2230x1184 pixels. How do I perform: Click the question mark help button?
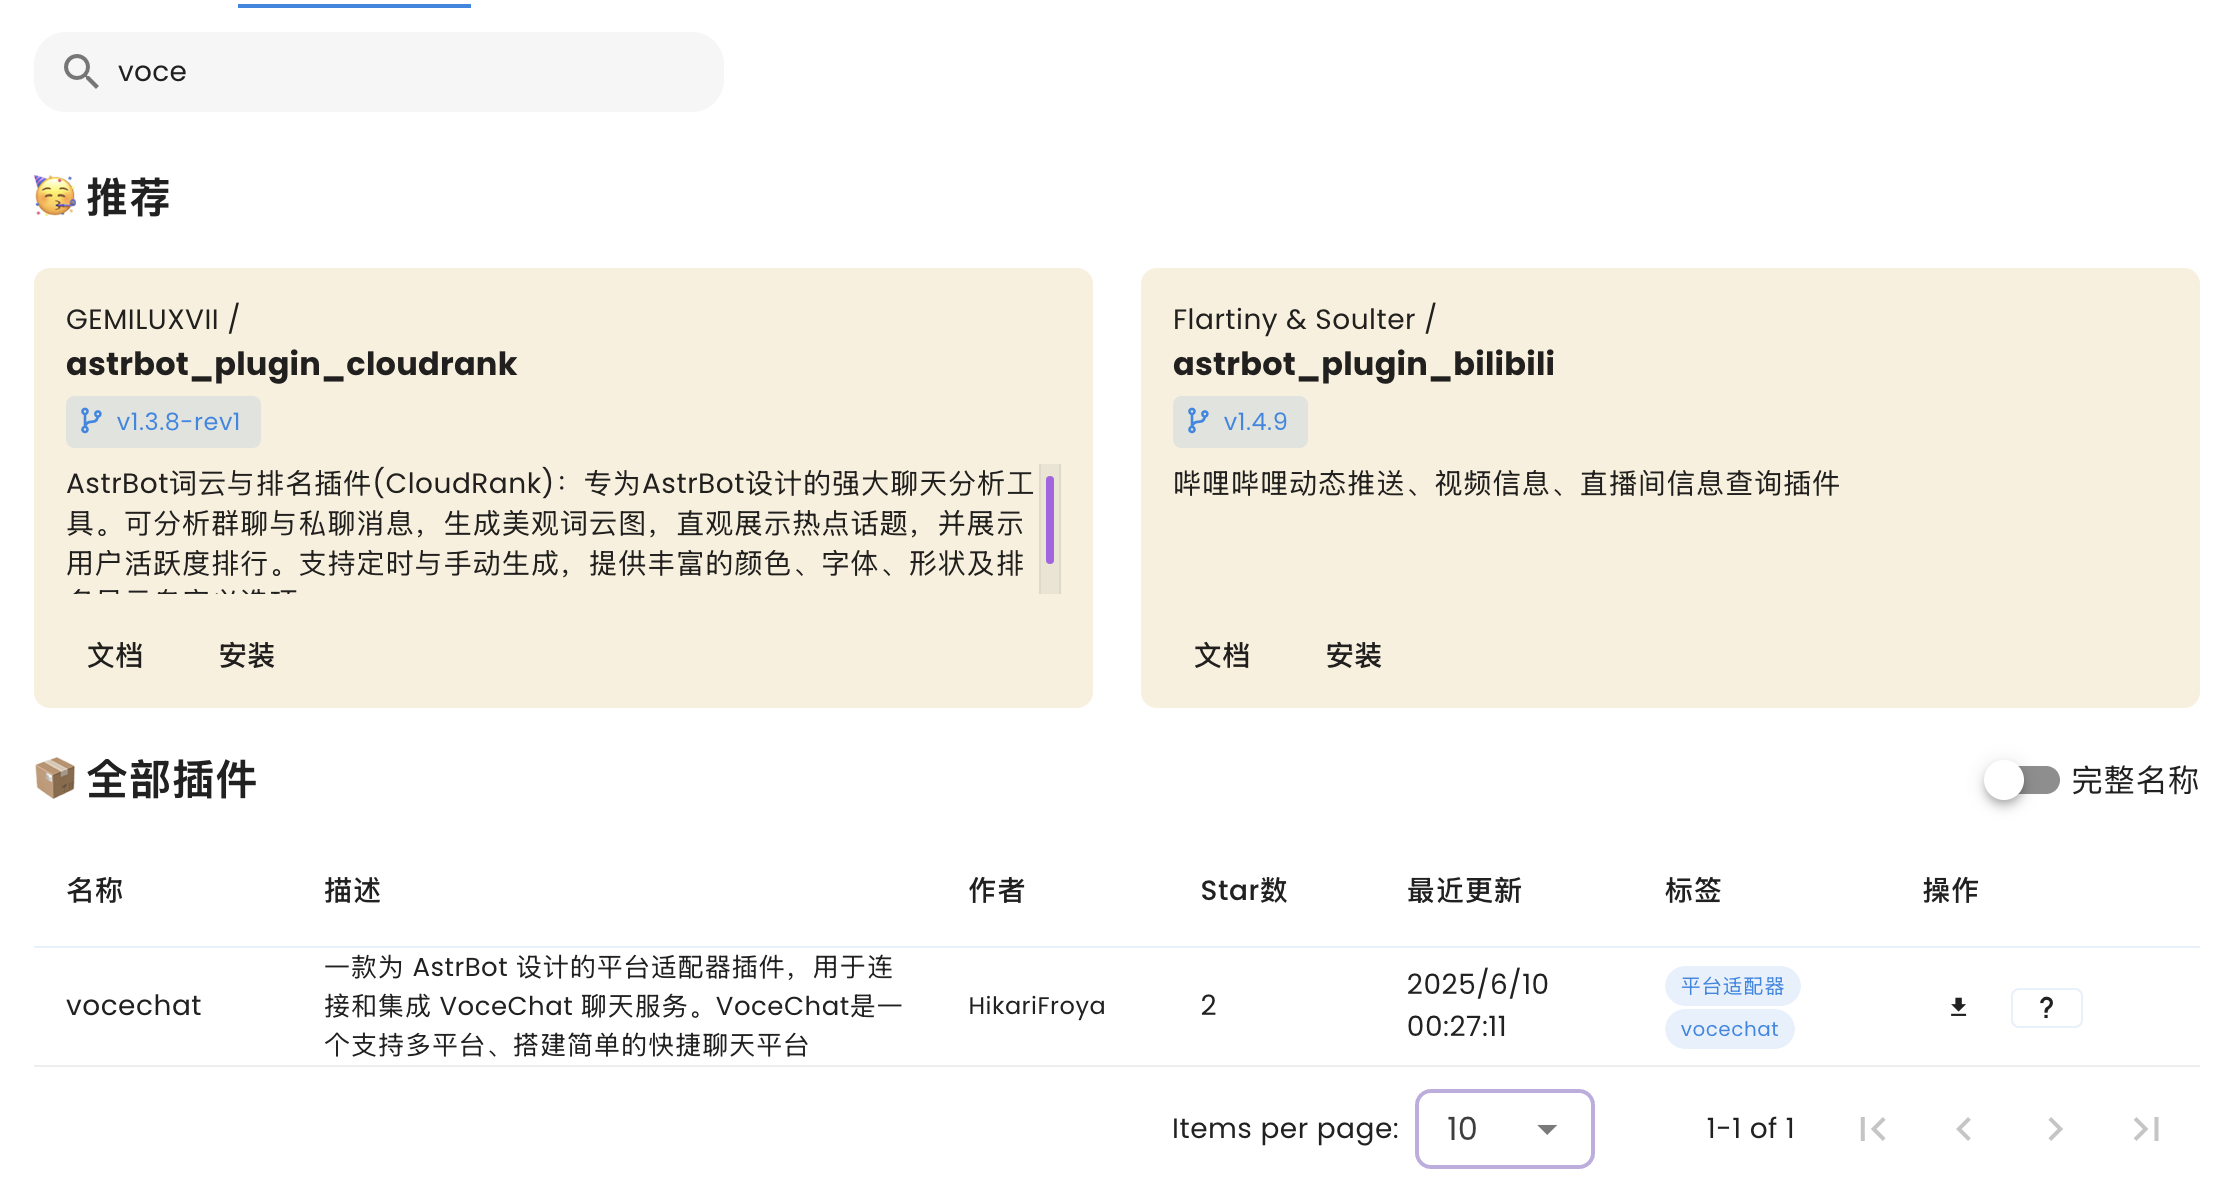click(2046, 1007)
